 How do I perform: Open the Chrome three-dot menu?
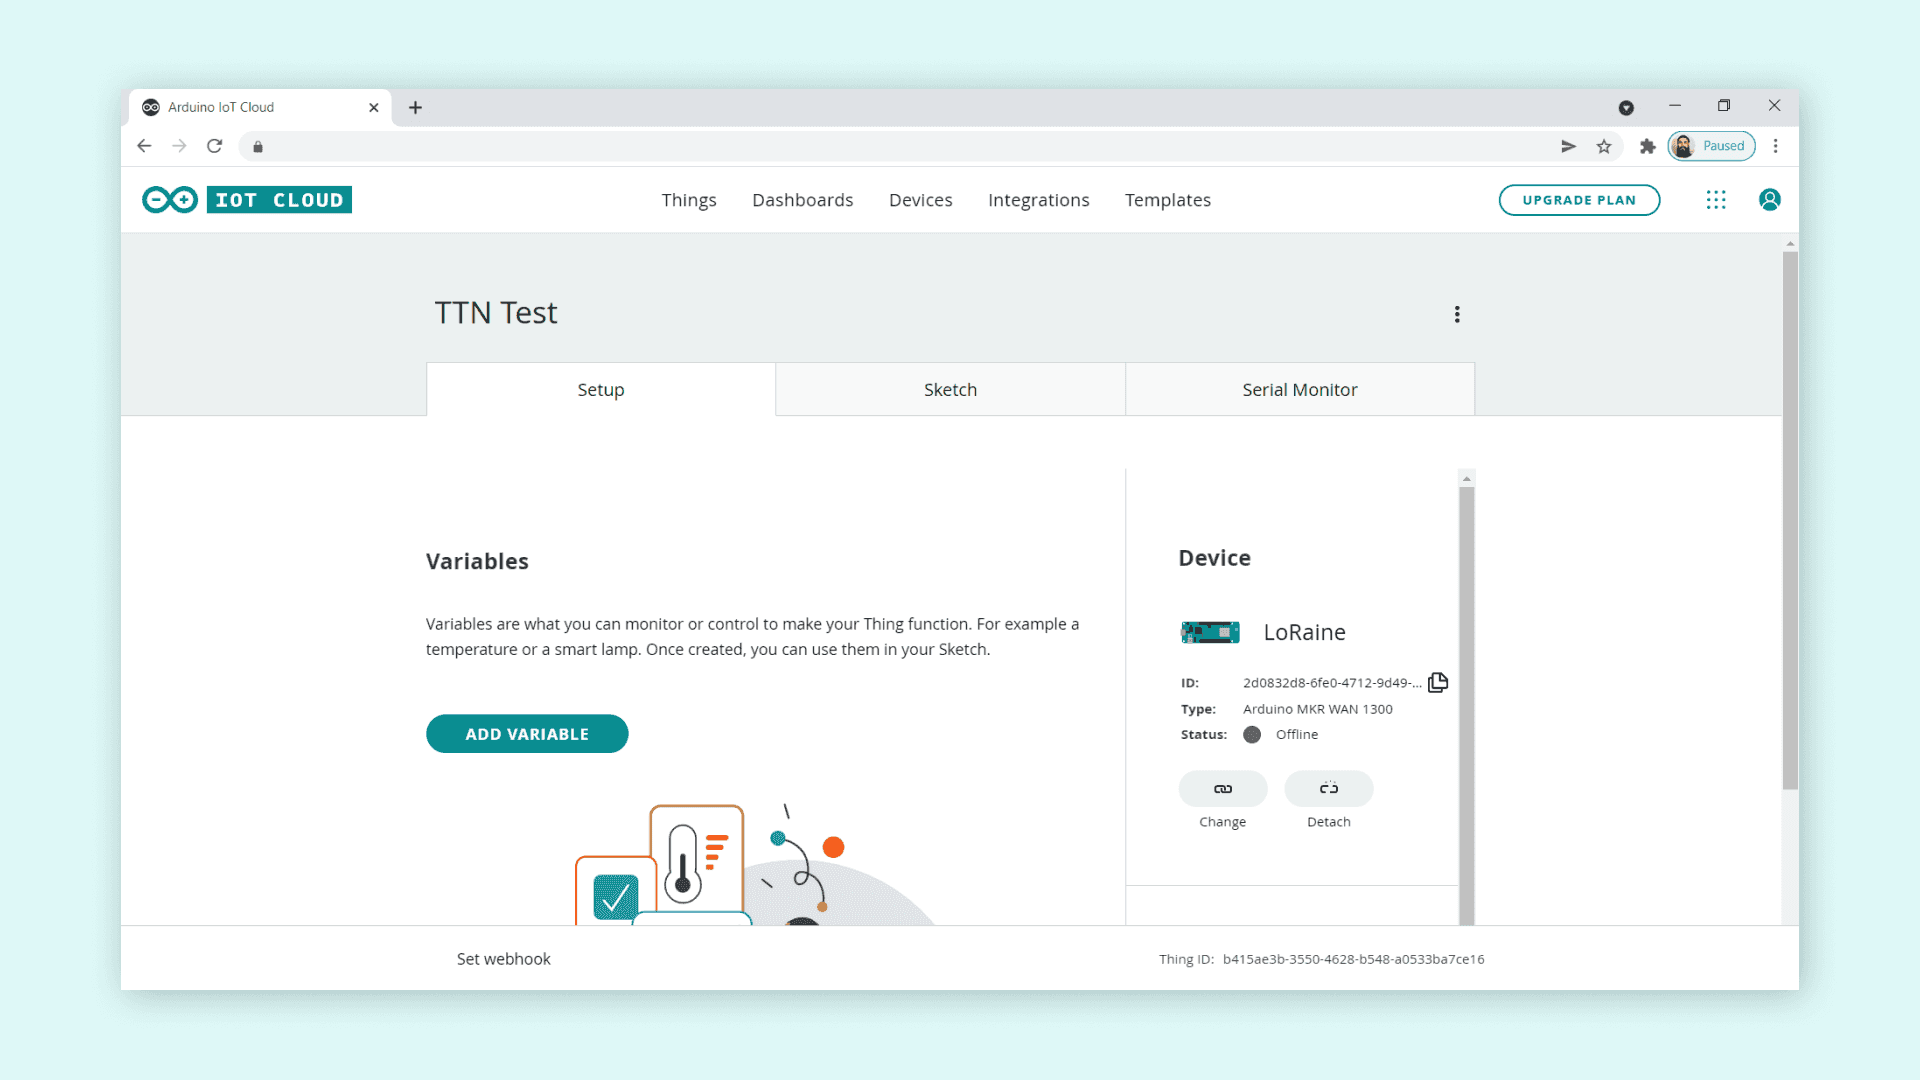click(1776, 146)
